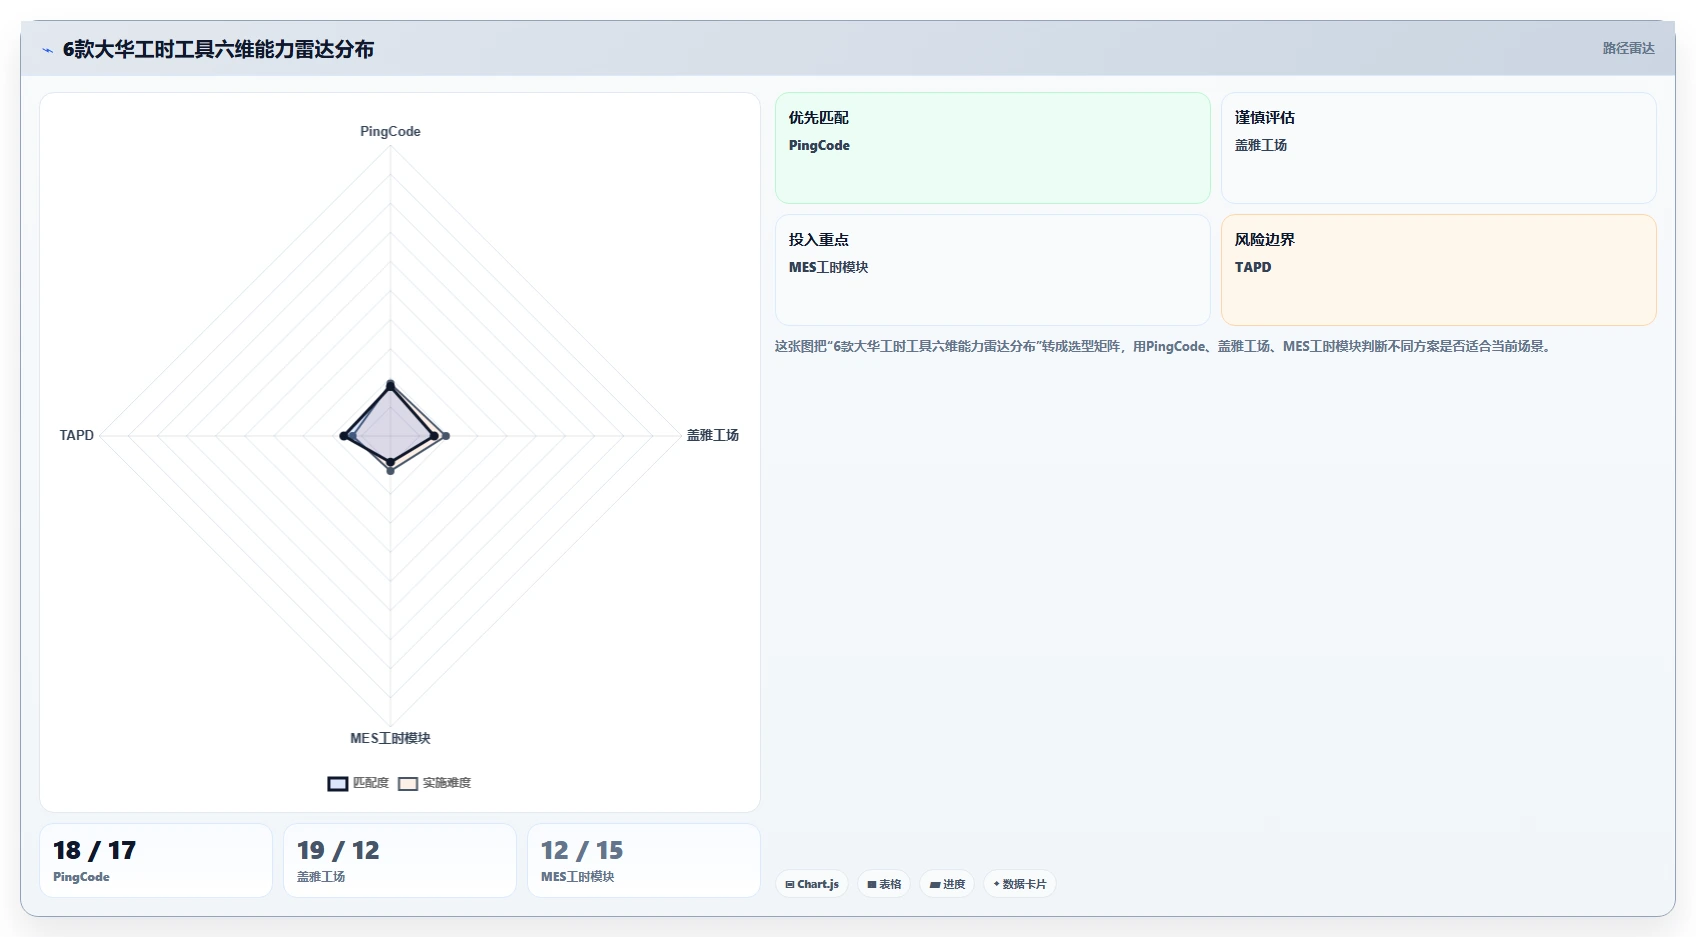1696x937 pixels.
Task: Click the 进度 tag chip
Action: [x=947, y=884]
